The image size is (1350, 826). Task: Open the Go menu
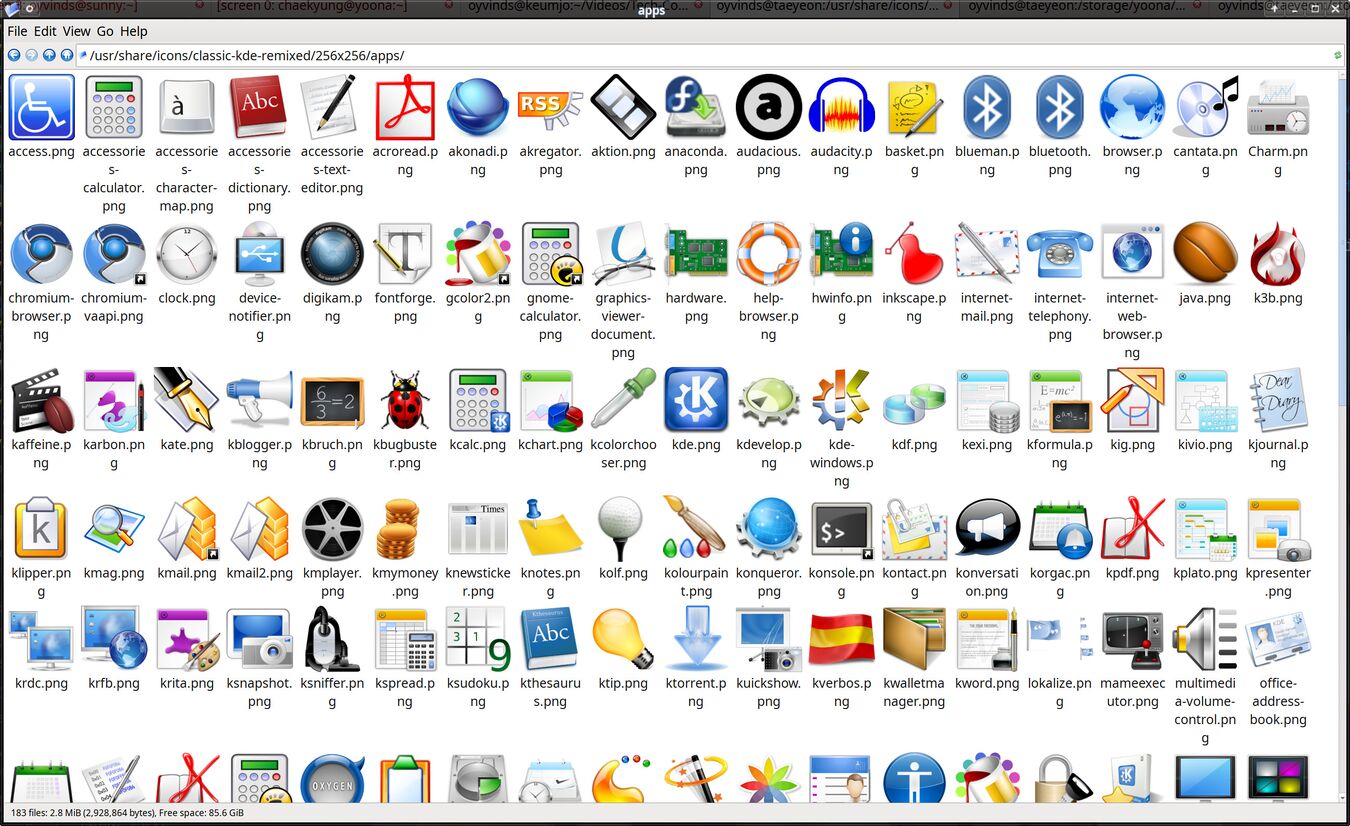click(x=105, y=31)
